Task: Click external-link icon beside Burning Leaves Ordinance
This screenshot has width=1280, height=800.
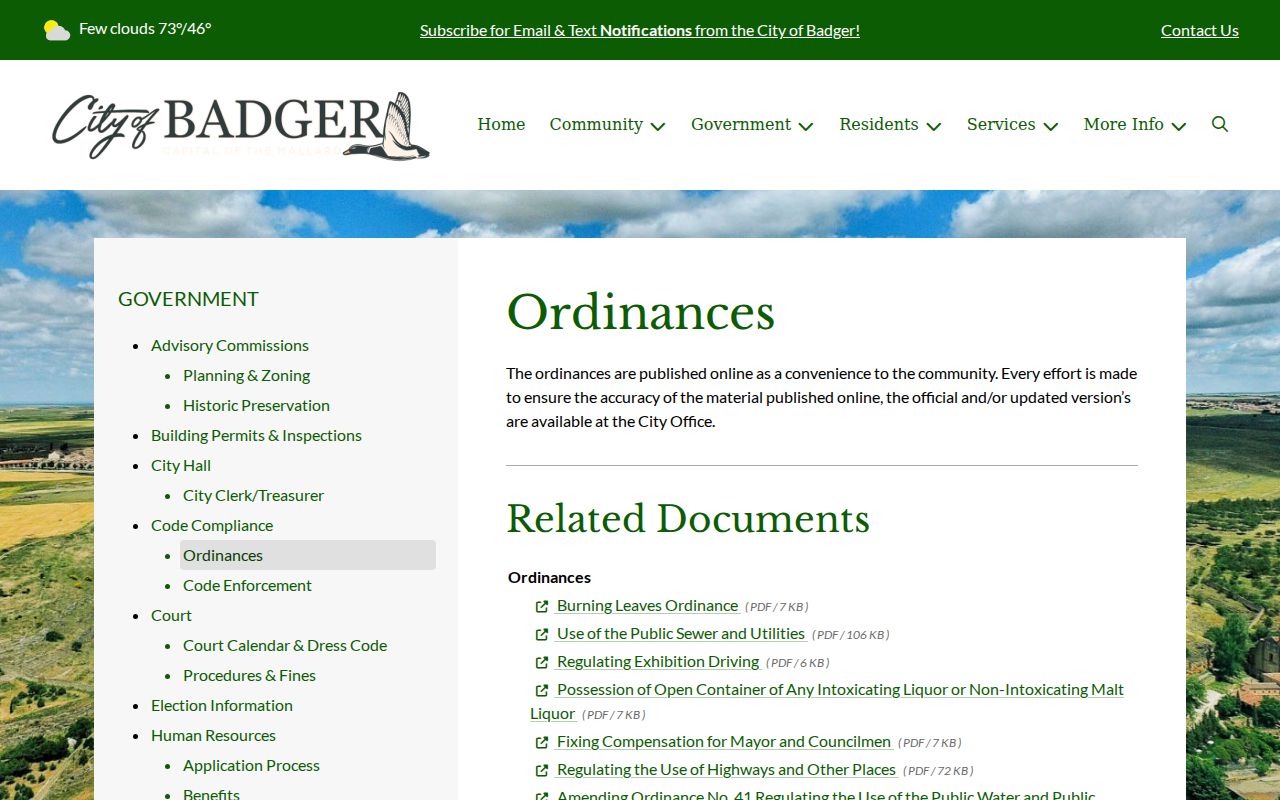Action: click(x=542, y=606)
